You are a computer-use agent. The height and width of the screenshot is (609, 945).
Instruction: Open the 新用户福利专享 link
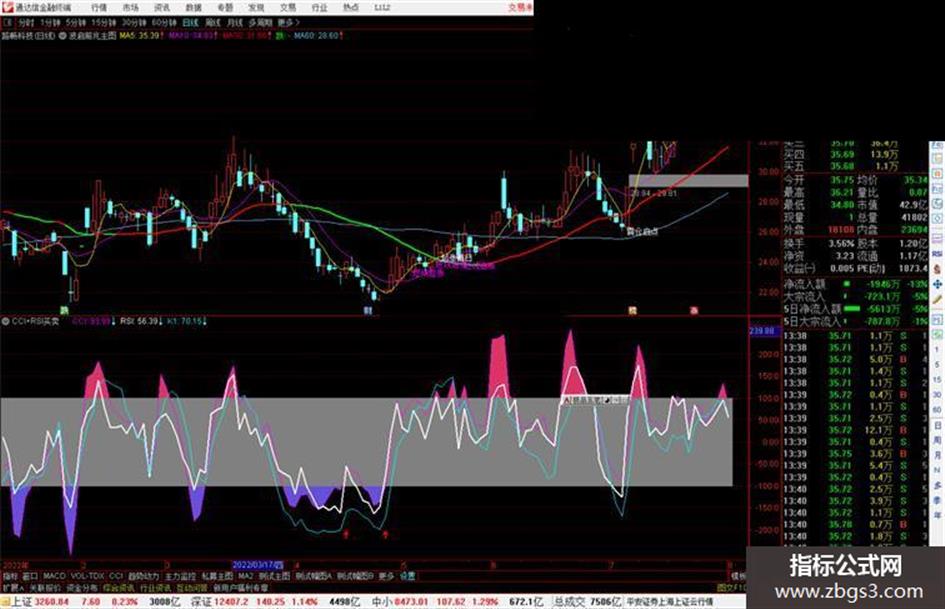[241, 587]
